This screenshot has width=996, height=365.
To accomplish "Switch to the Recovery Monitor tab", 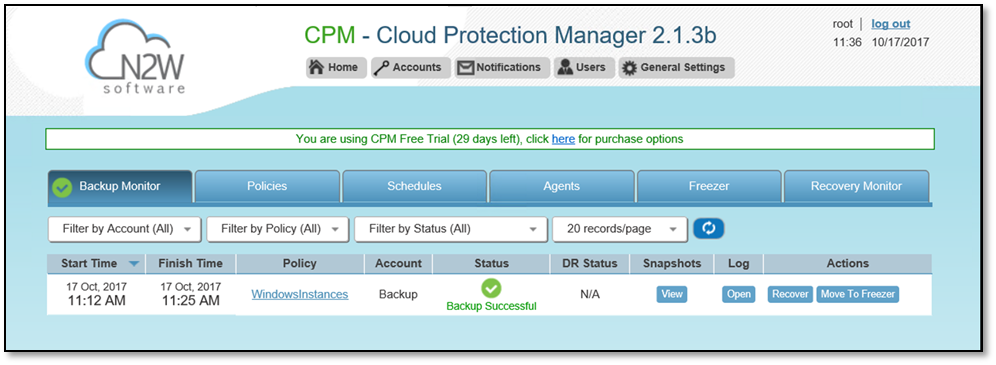I will pyautogui.click(x=856, y=187).
